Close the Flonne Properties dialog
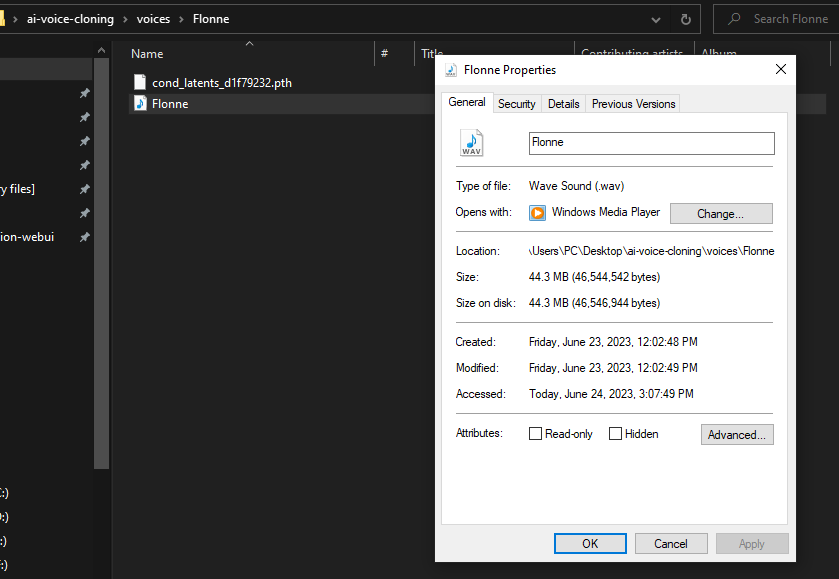Screen dimensions: 839x579 (x=781, y=69)
